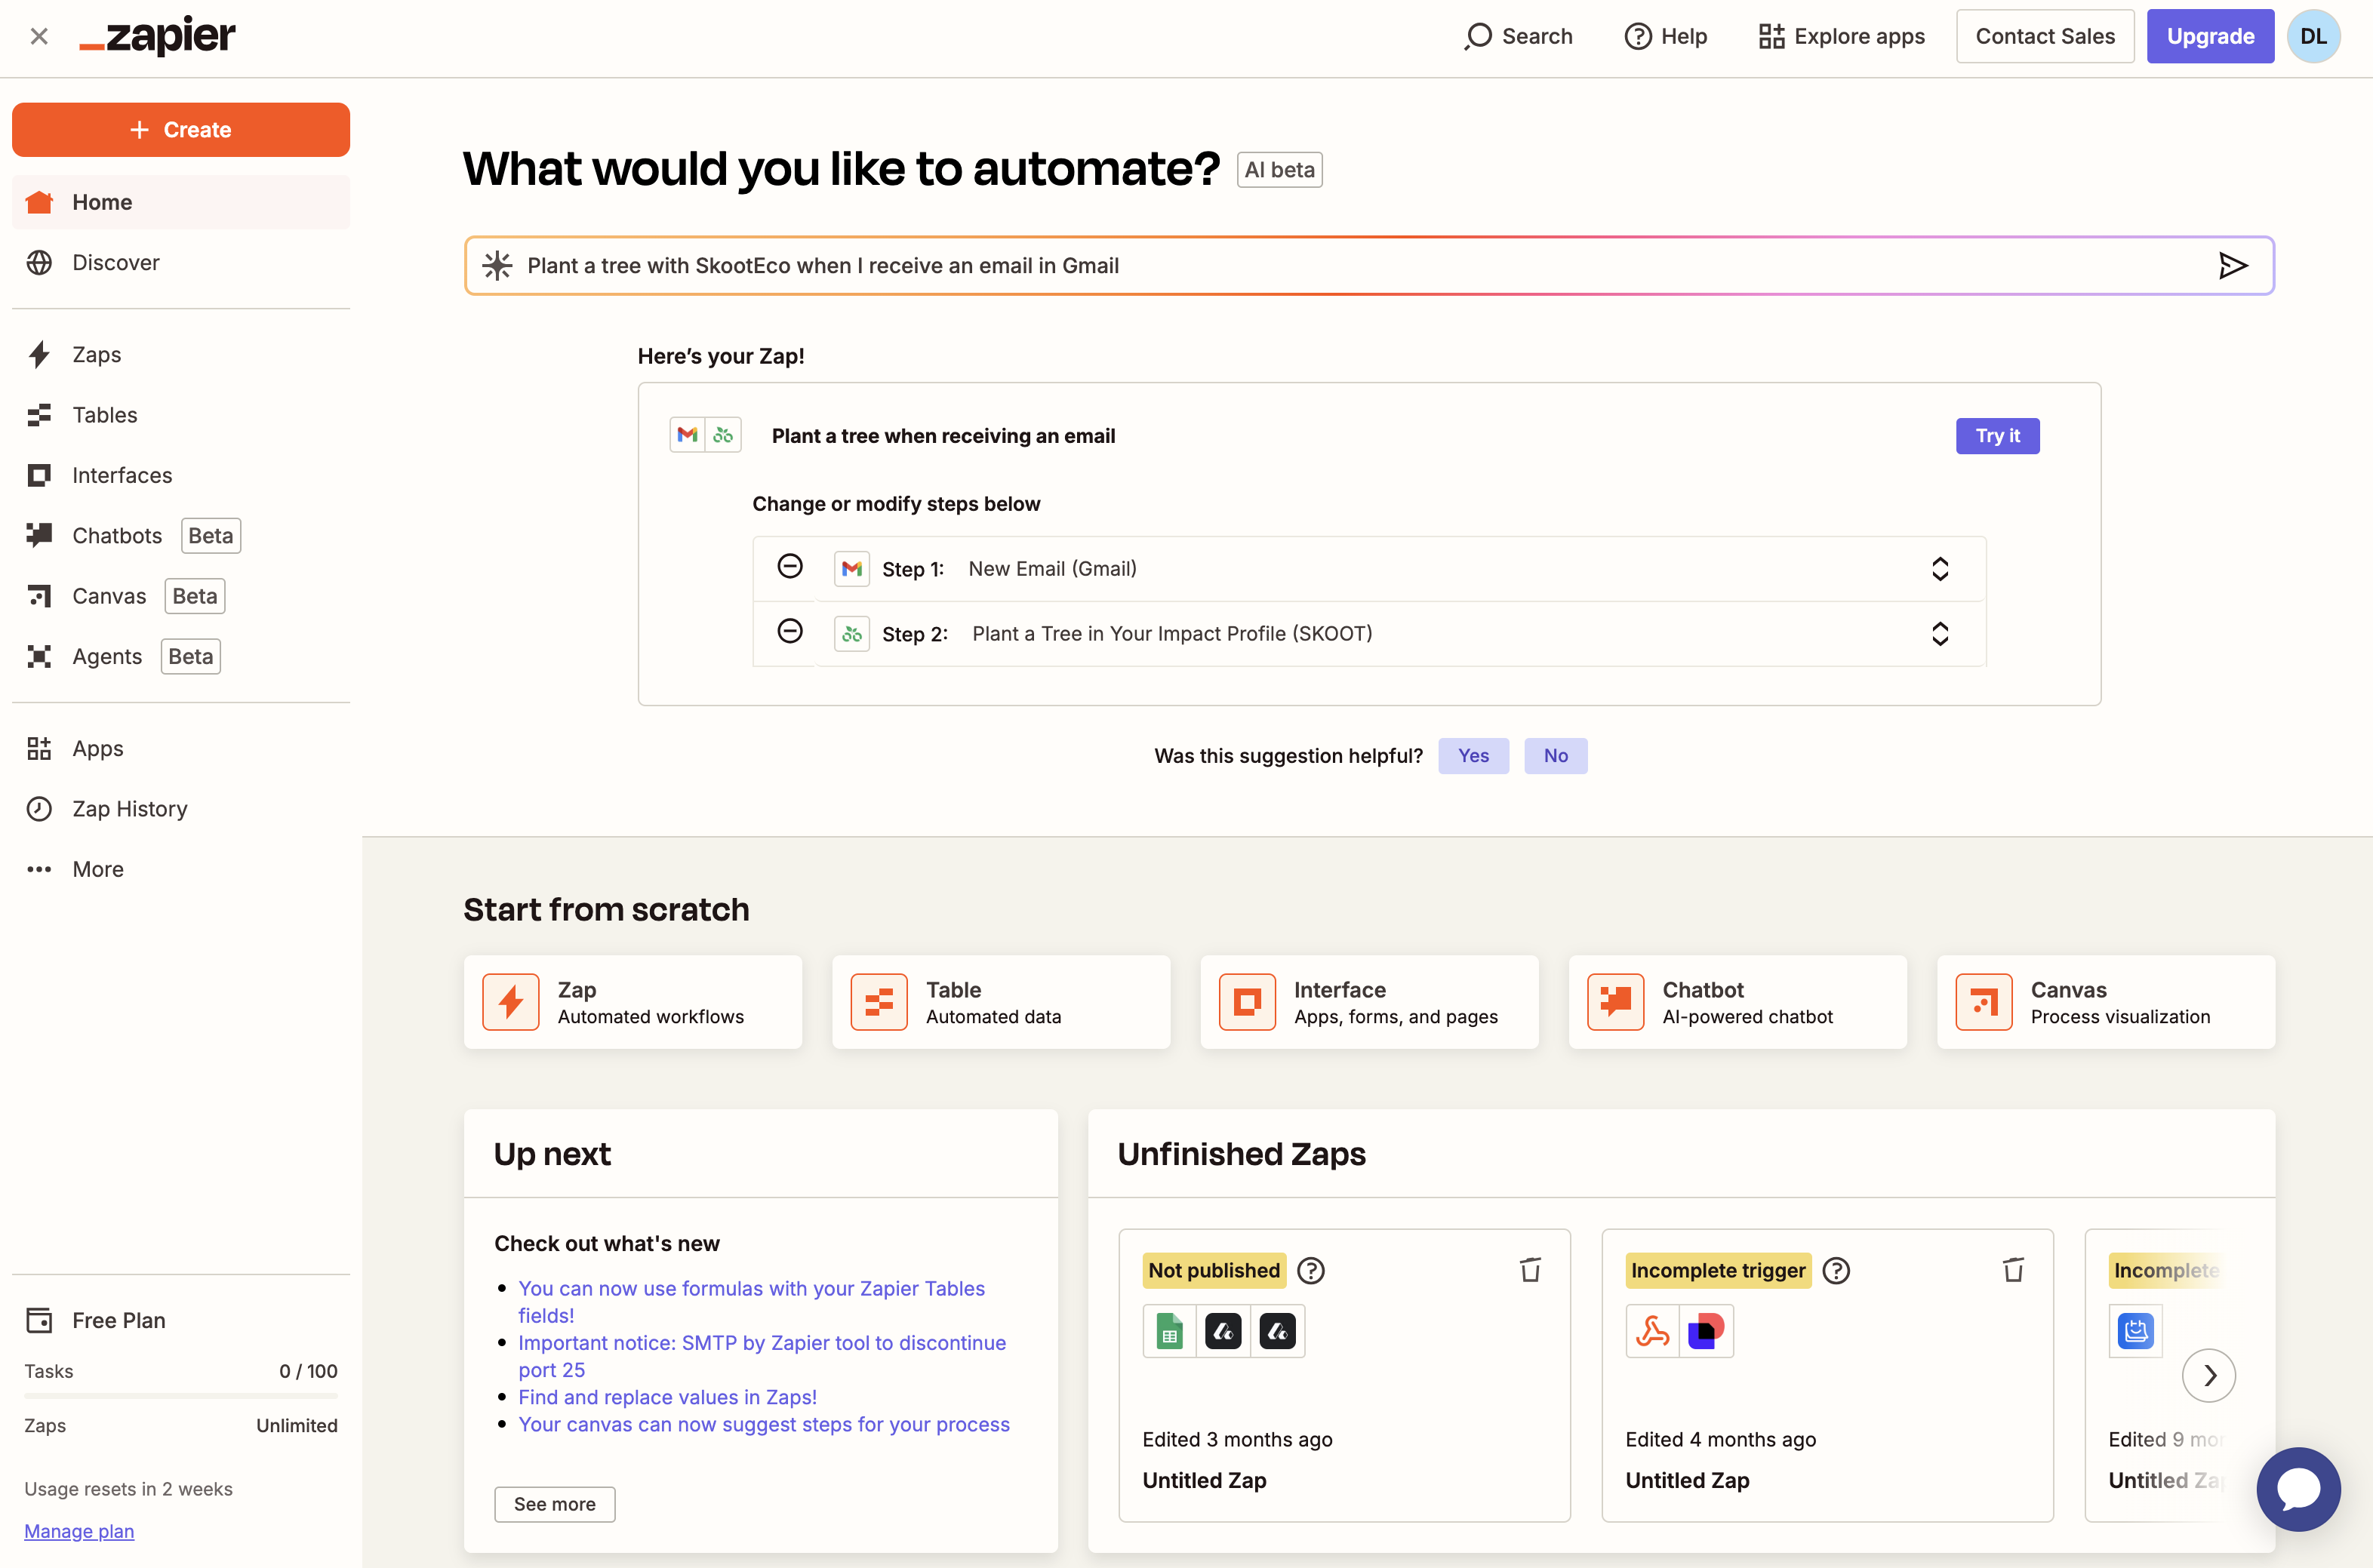The width and height of the screenshot is (2373, 1568).
Task: Click the Gmail icon in Step 1
Action: coord(851,569)
